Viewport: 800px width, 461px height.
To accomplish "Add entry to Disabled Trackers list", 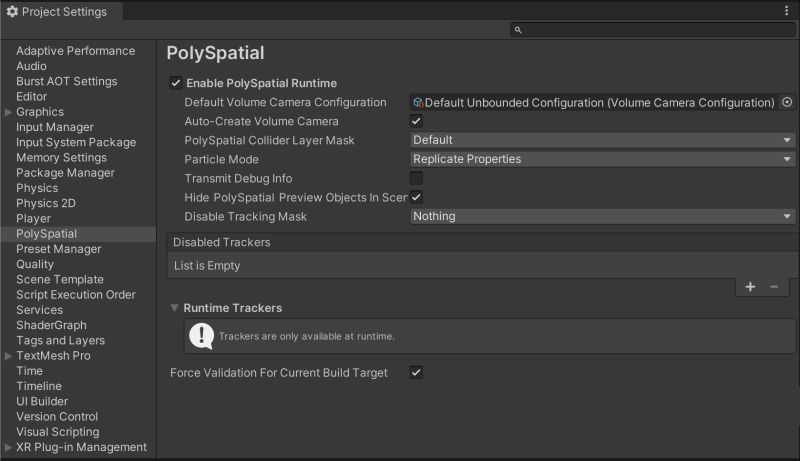I will tap(750, 287).
